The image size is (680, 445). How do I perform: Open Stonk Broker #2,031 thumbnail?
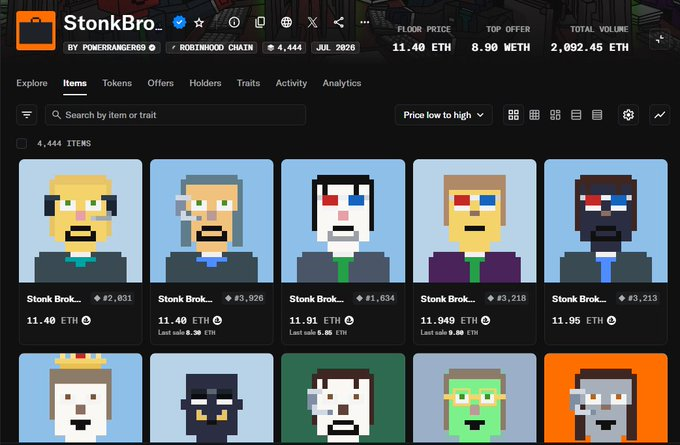pos(81,221)
